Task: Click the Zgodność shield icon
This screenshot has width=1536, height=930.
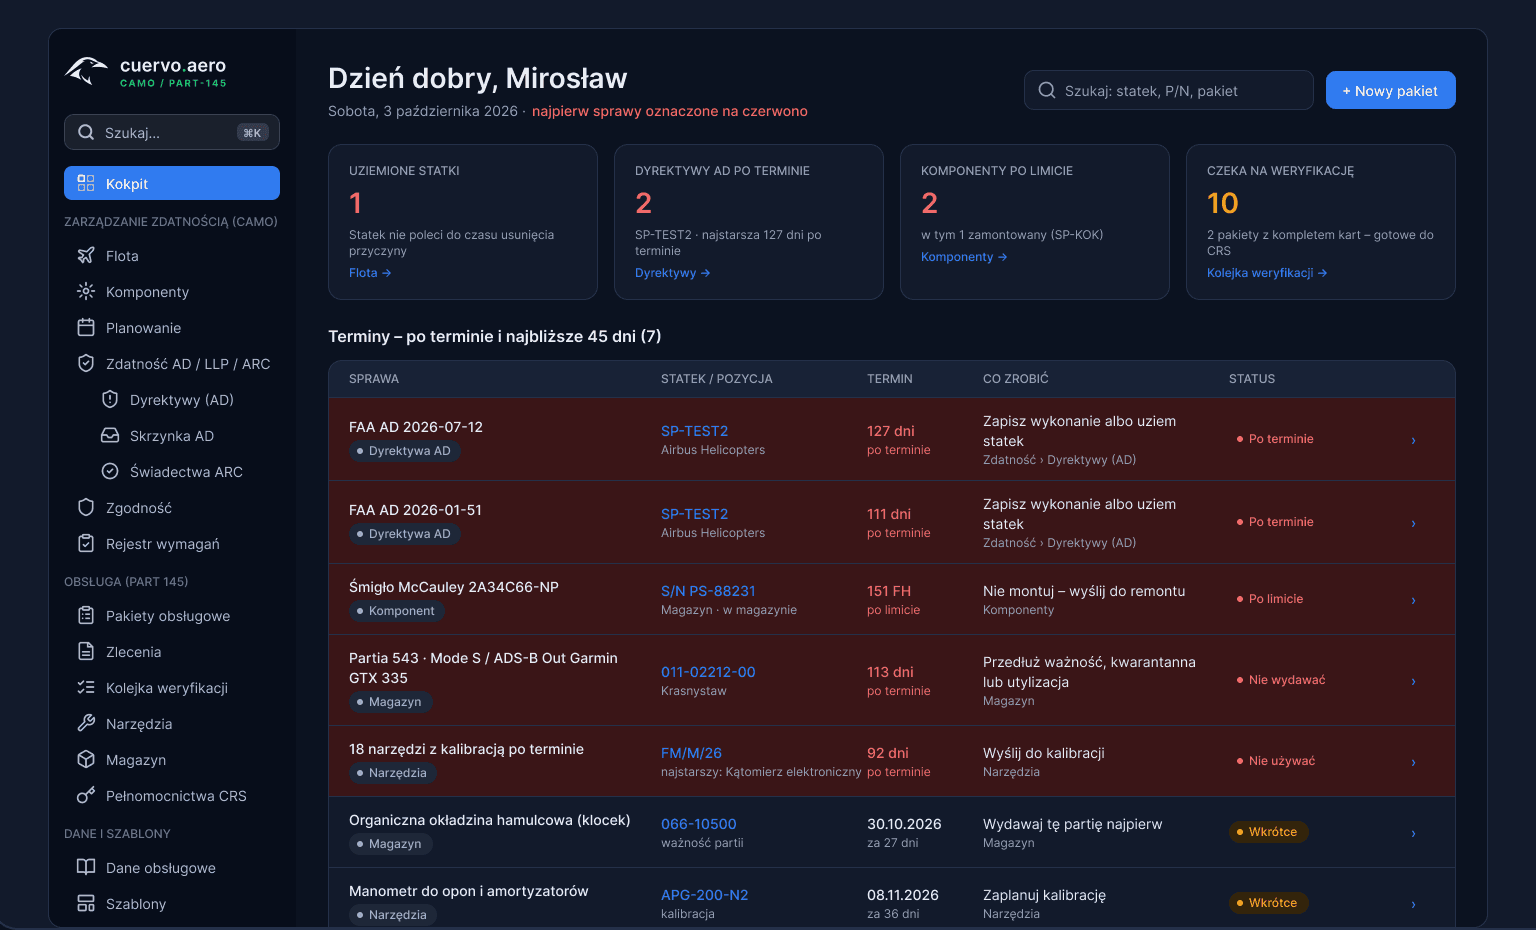Action: pos(86,508)
